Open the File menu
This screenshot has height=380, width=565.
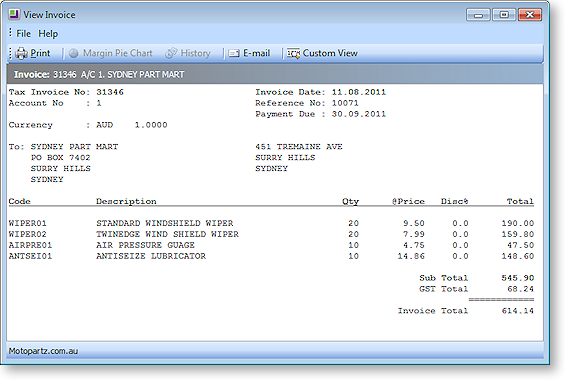(23, 33)
